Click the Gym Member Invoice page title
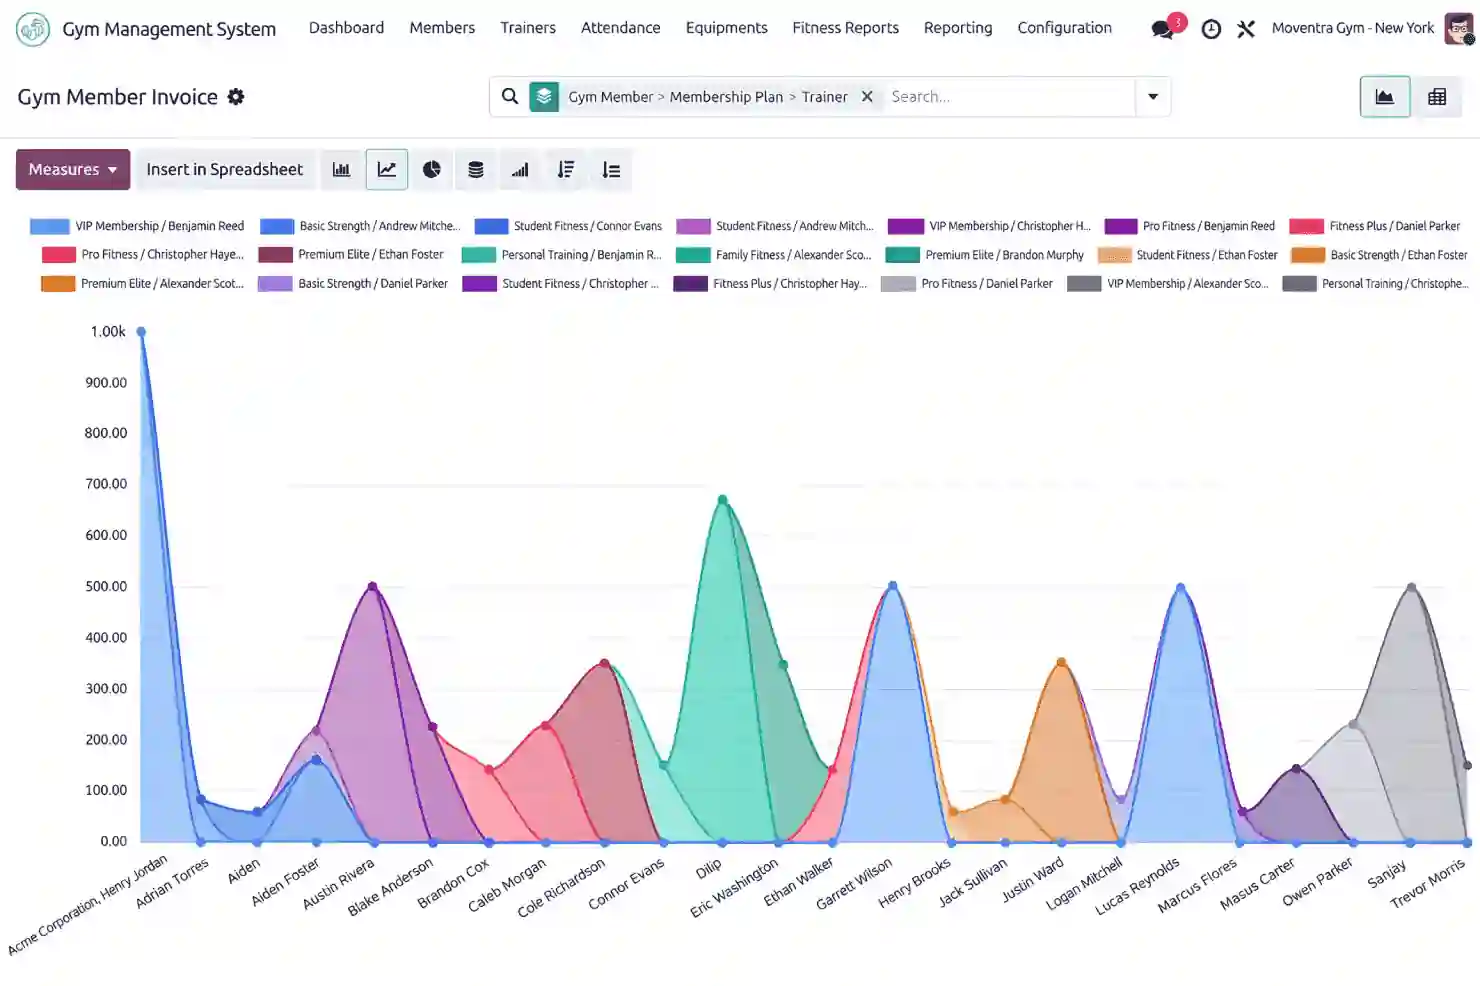 pos(118,97)
